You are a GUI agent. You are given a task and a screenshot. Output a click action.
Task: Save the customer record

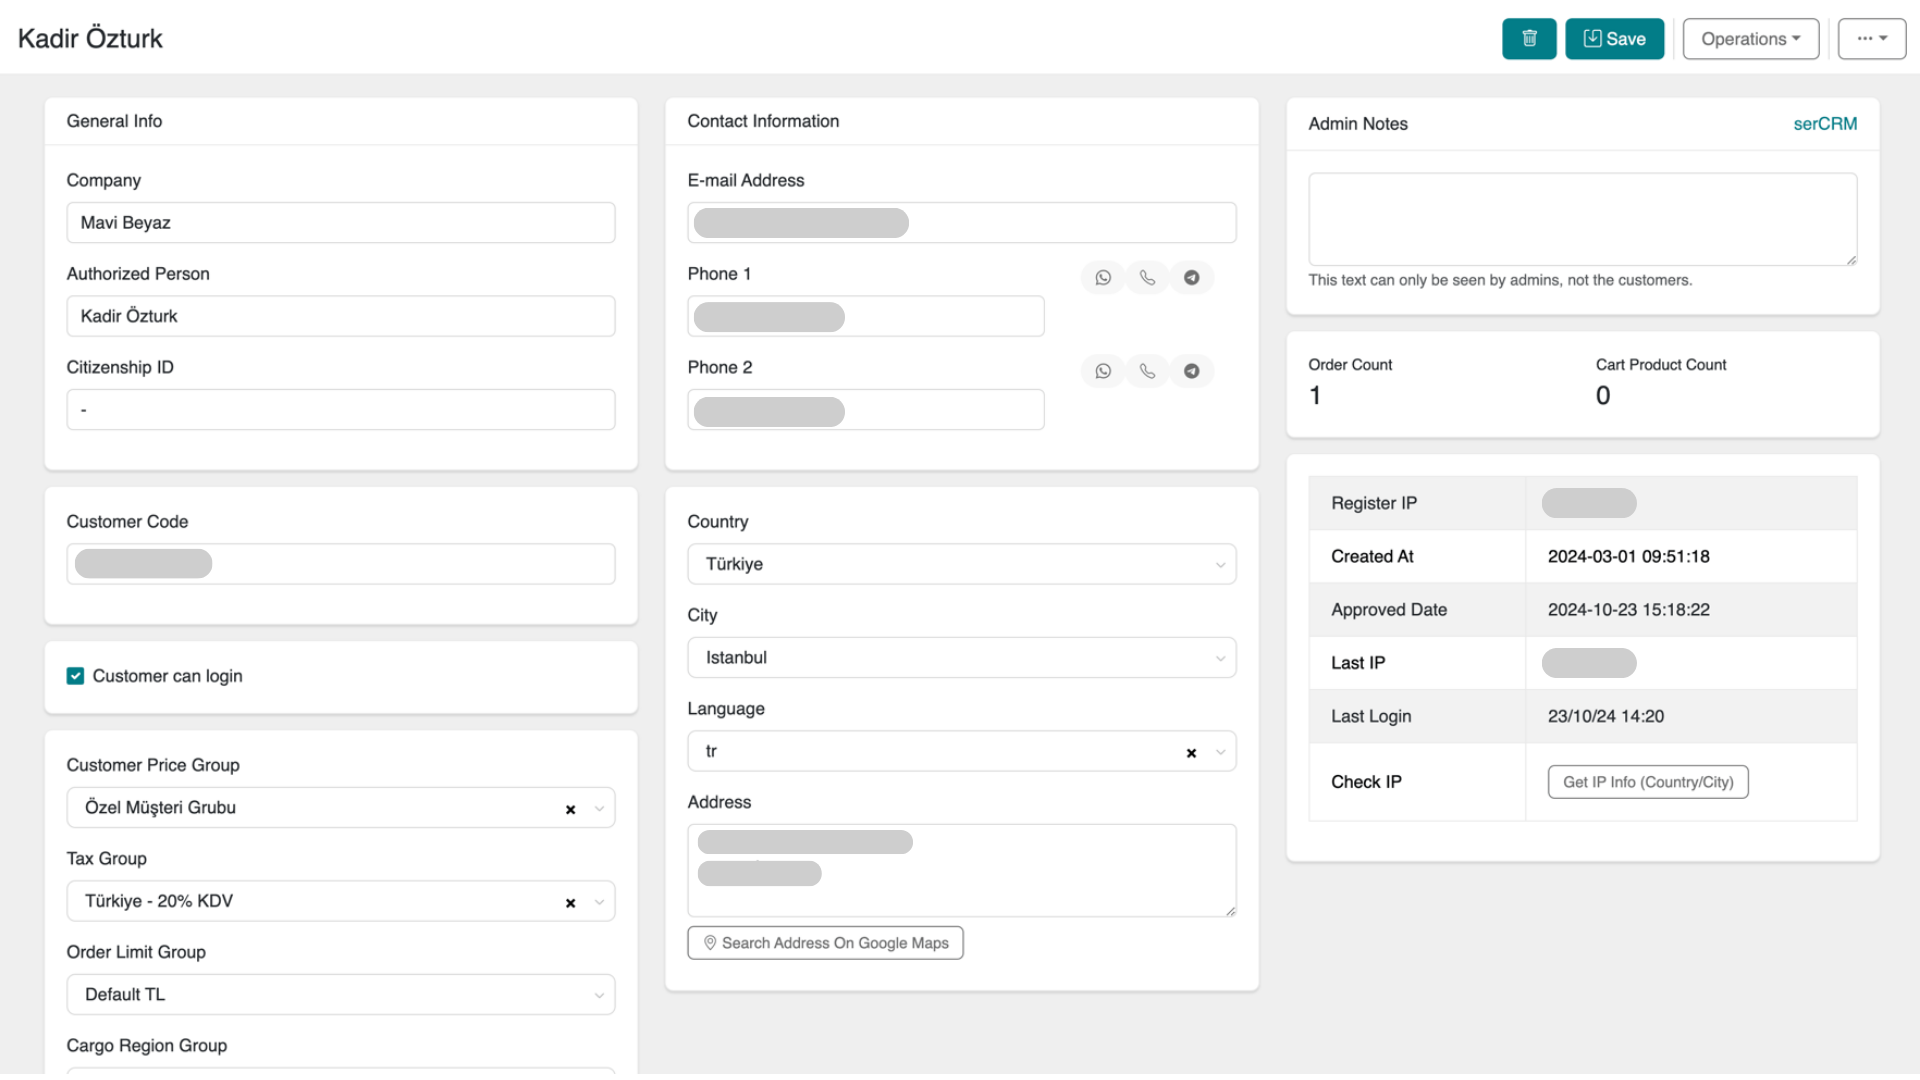(x=1614, y=38)
